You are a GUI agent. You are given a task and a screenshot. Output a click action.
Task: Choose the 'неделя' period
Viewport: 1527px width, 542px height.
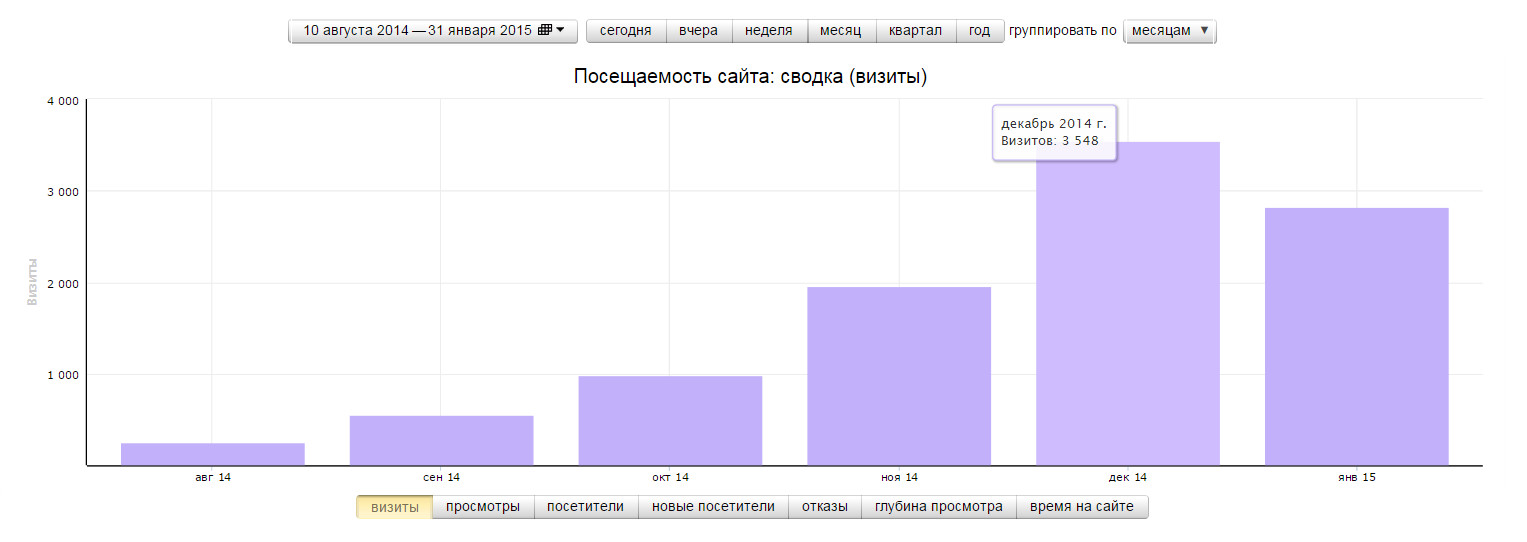768,31
